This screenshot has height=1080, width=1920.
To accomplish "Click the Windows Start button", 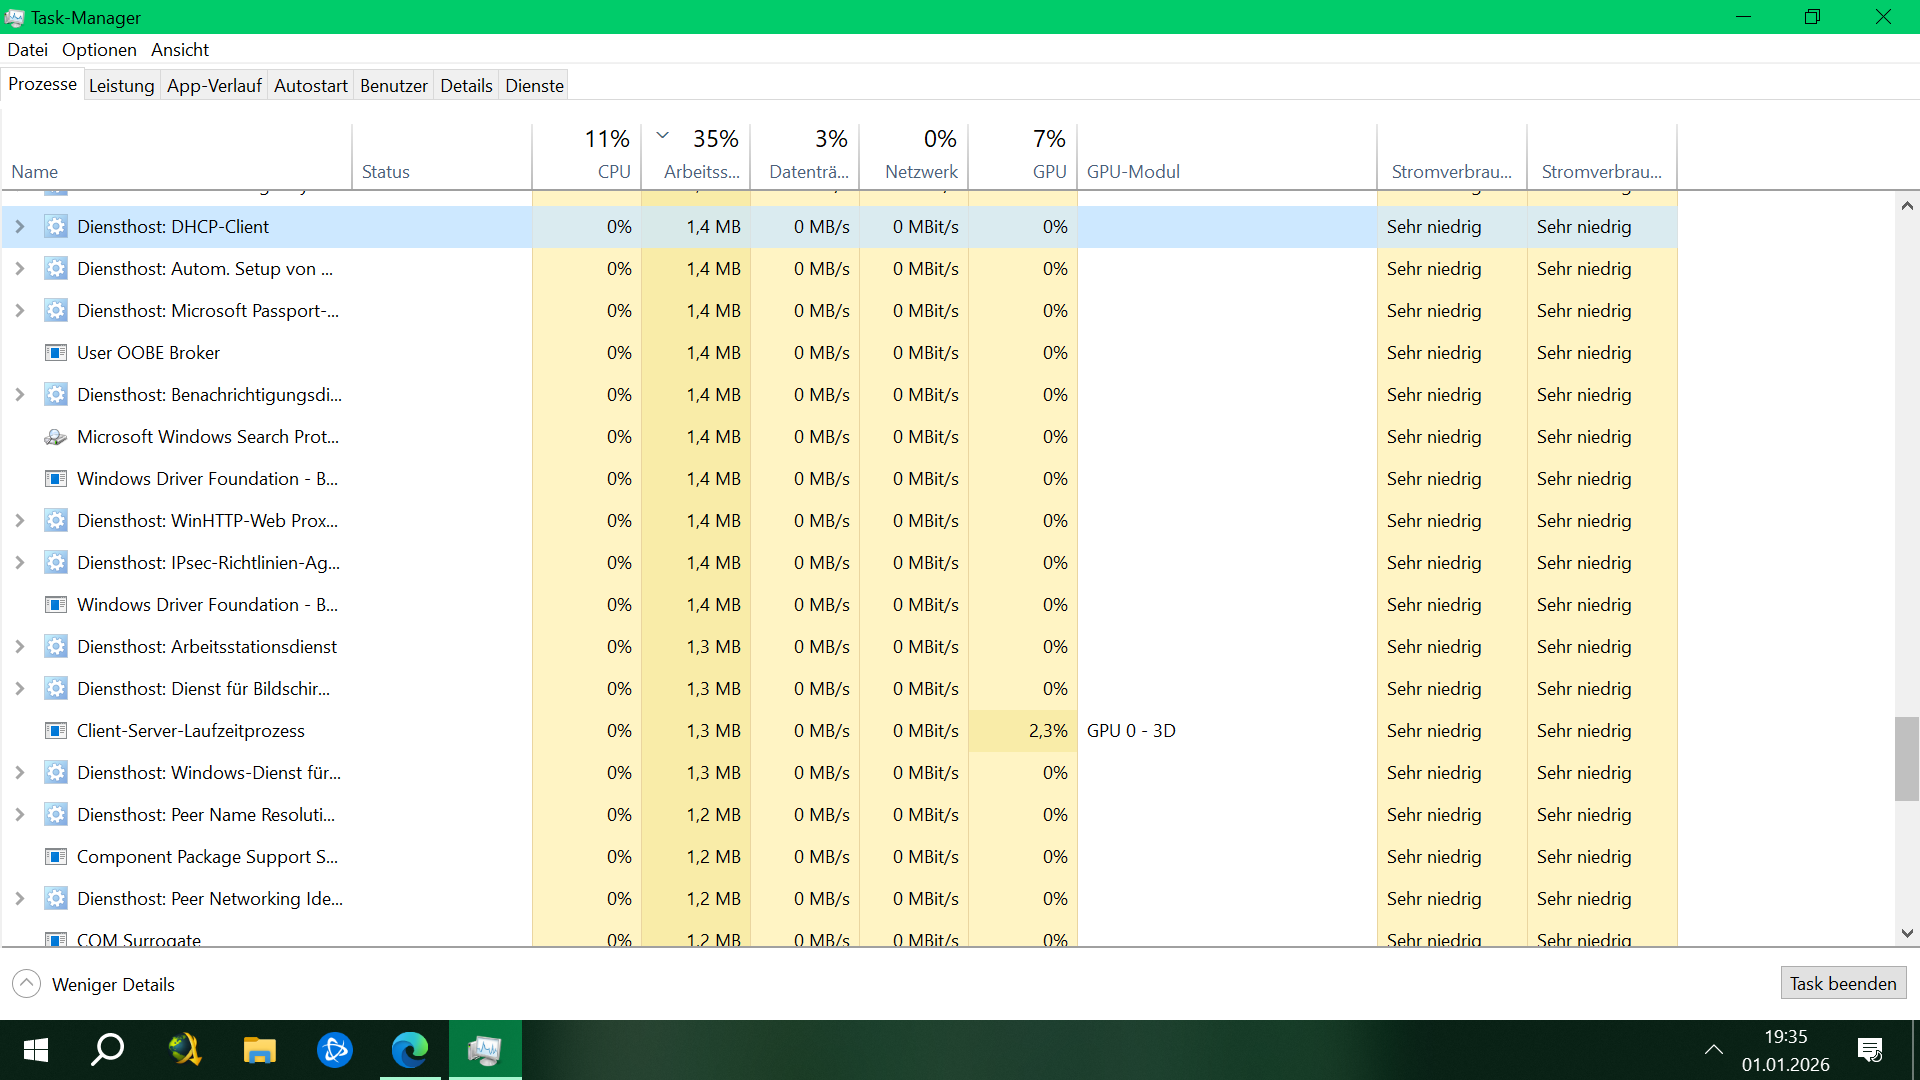I will click(x=36, y=1050).
